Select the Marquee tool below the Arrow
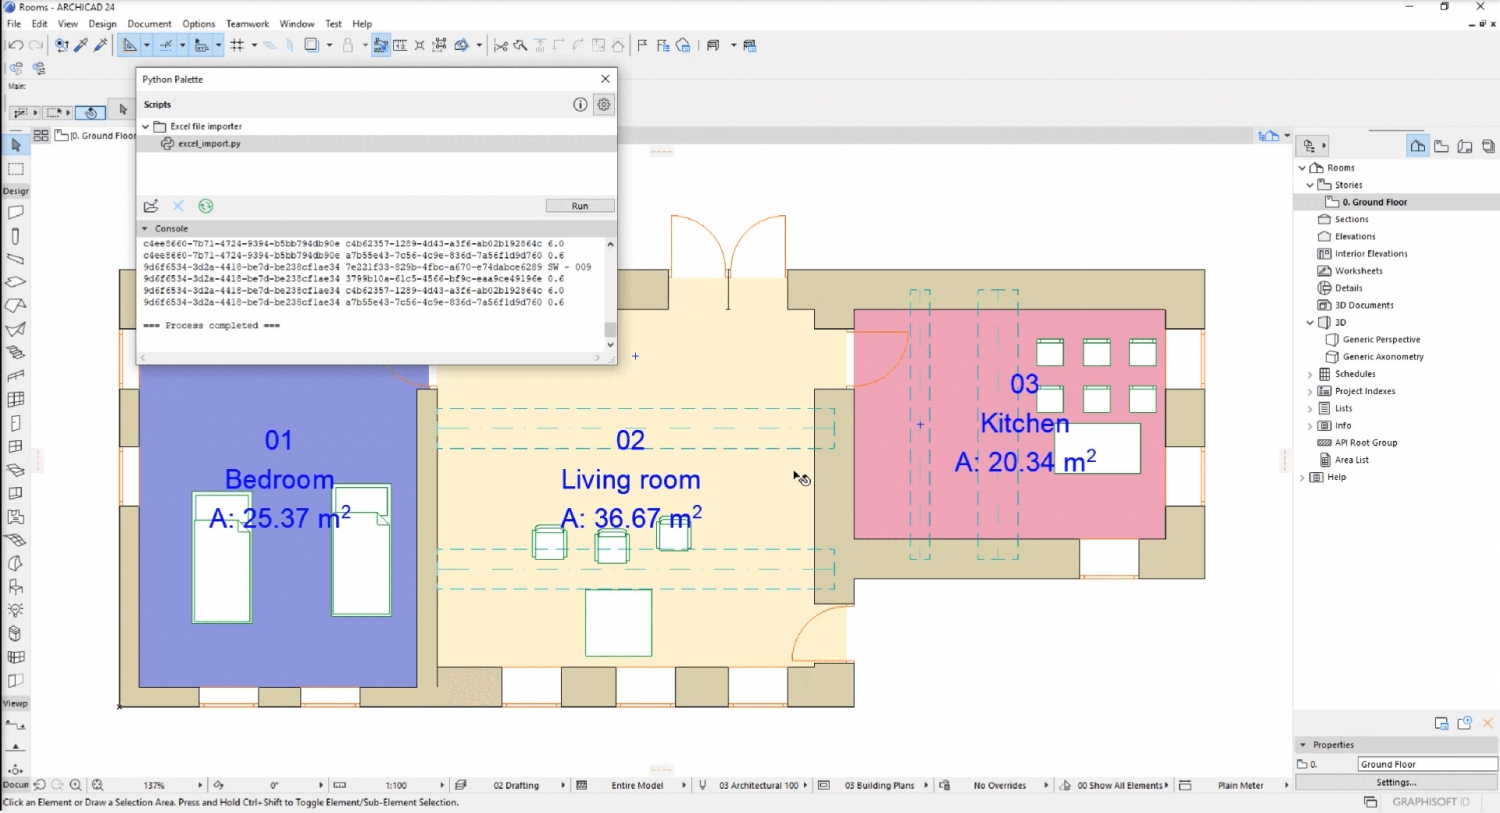Viewport: 1500px width, 813px height. tap(16, 169)
